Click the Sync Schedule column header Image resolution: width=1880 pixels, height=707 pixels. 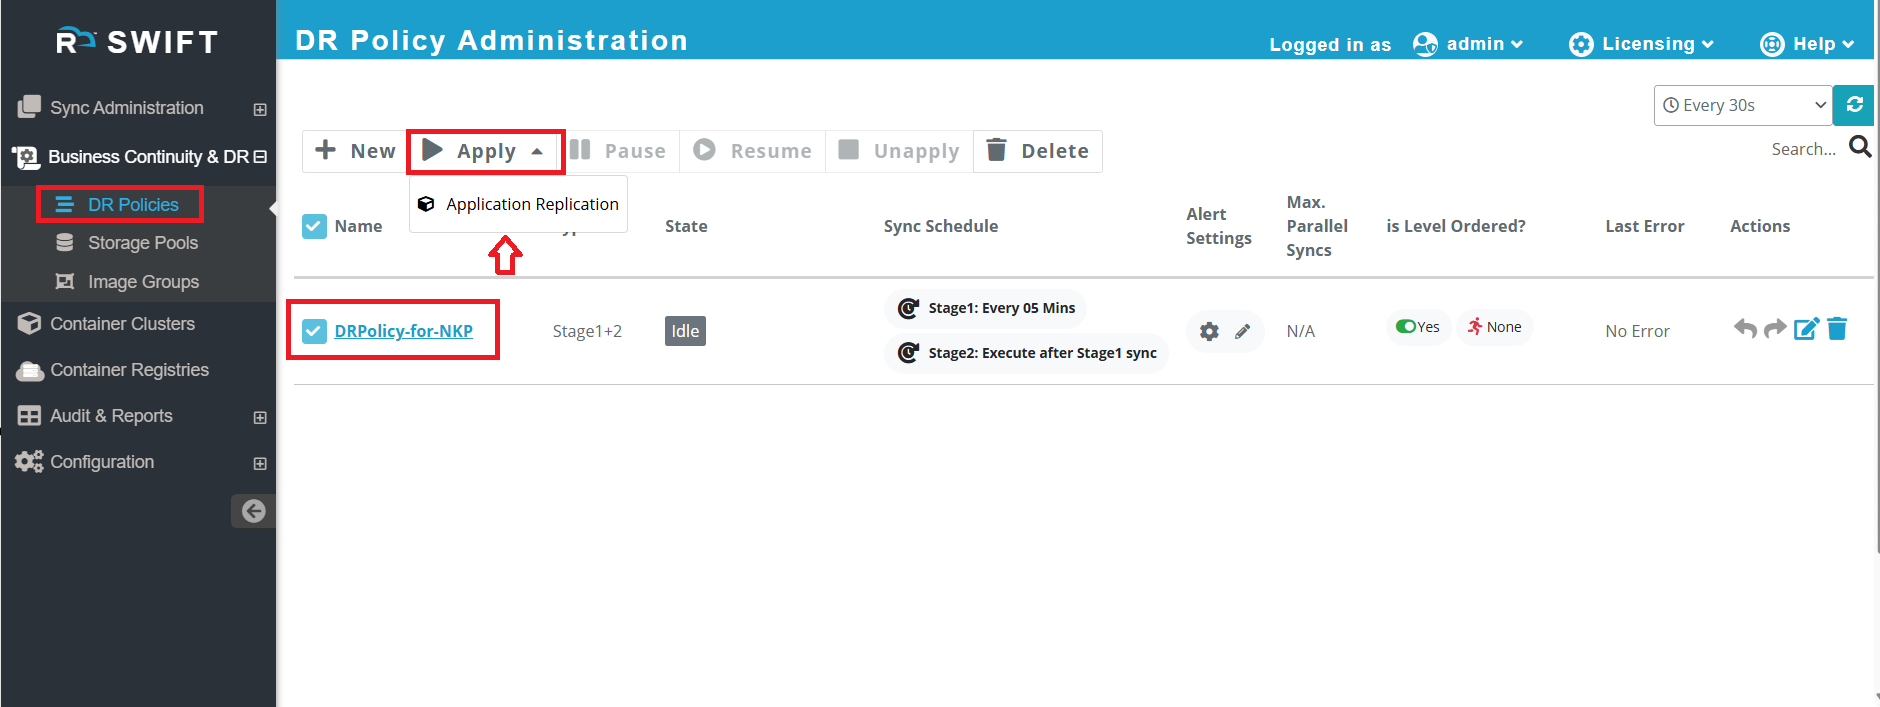(x=941, y=226)
